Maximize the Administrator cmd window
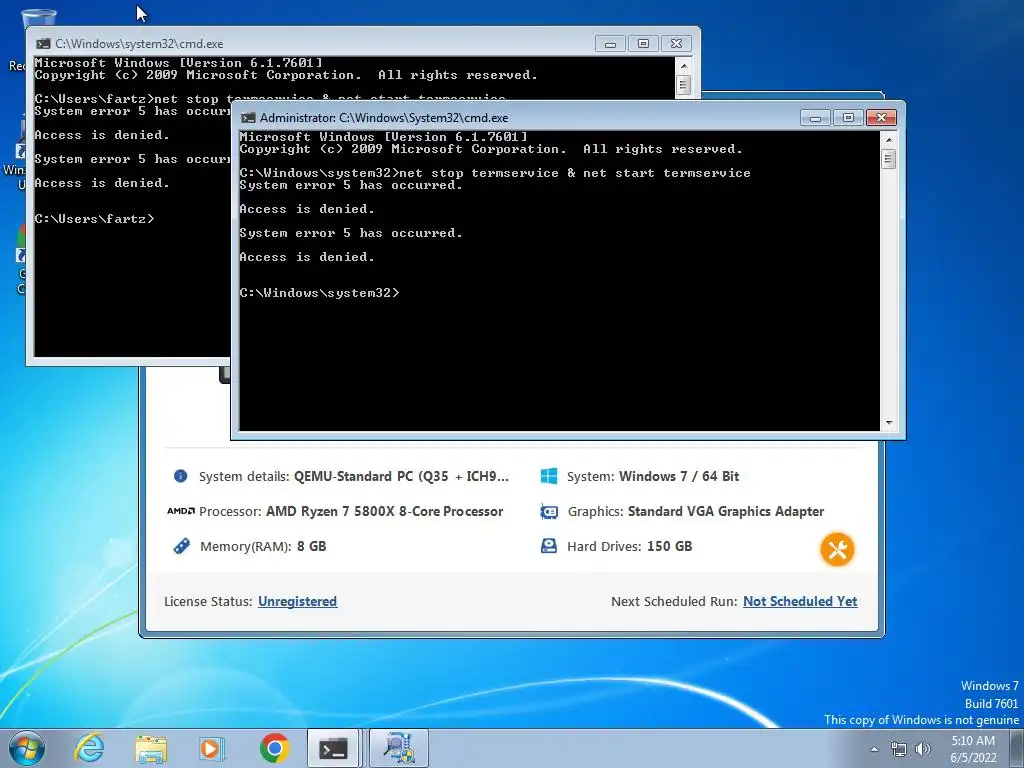 [x=848, y=118]
